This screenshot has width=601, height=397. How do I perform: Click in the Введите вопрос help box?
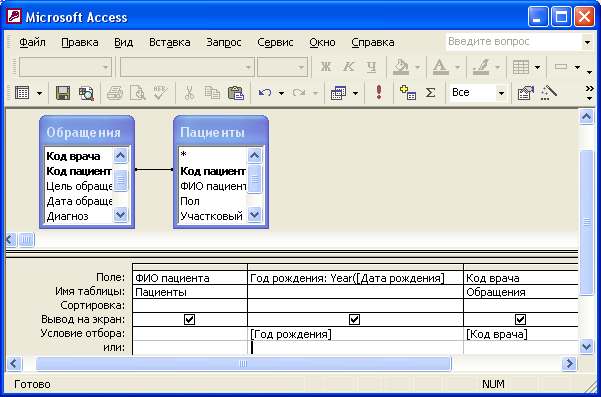tap(514, 42)
